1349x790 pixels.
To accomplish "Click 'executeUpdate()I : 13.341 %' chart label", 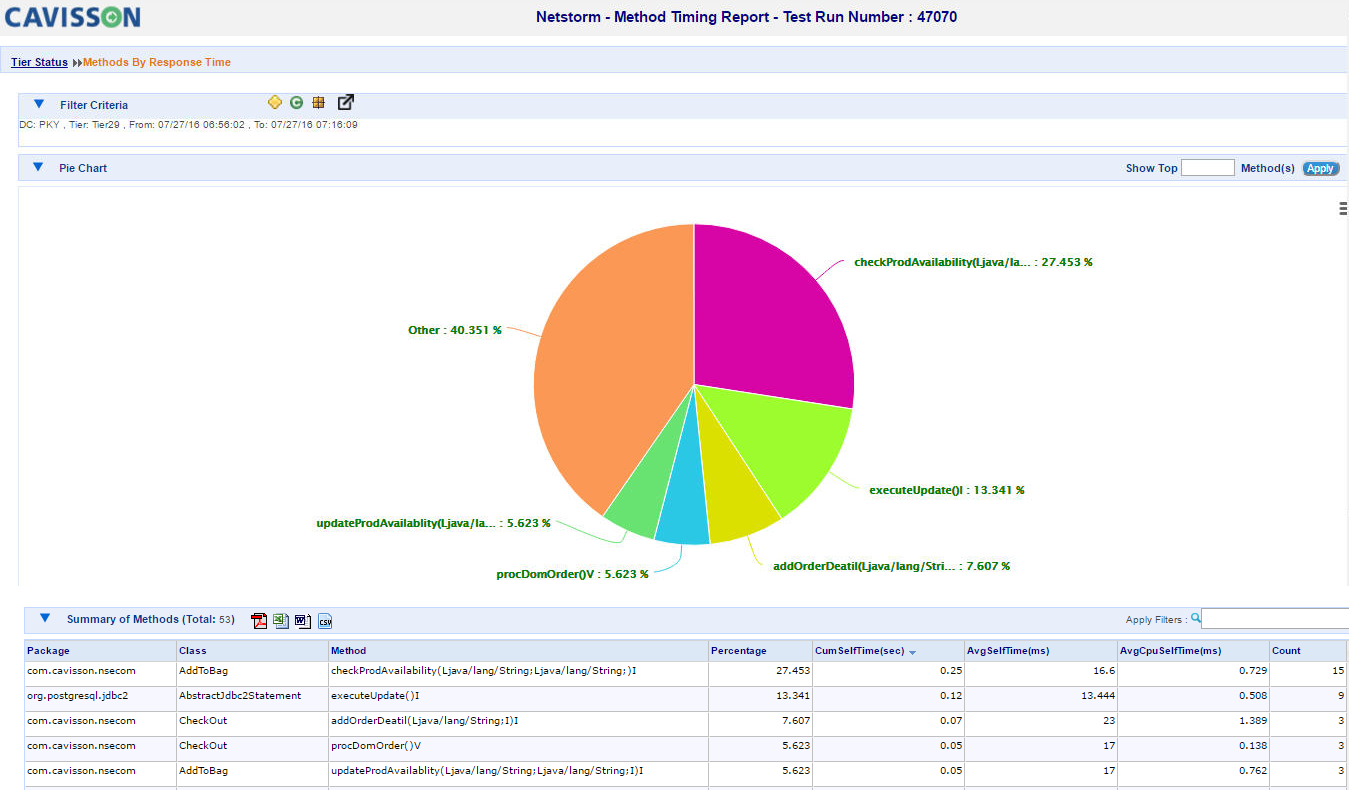I will [x=947, y=490].
